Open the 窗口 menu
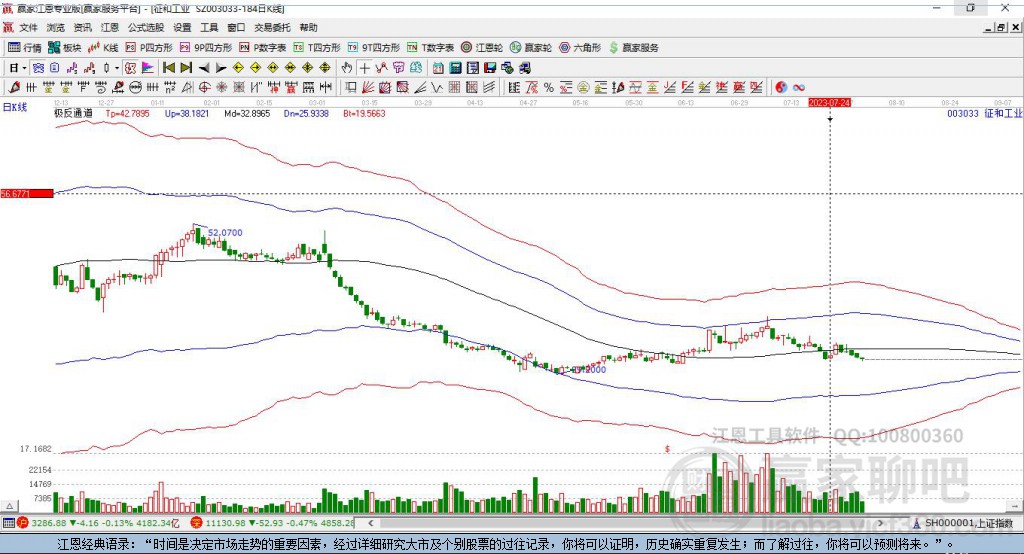This screenshot has width=1024, height=554. [236, 27]
